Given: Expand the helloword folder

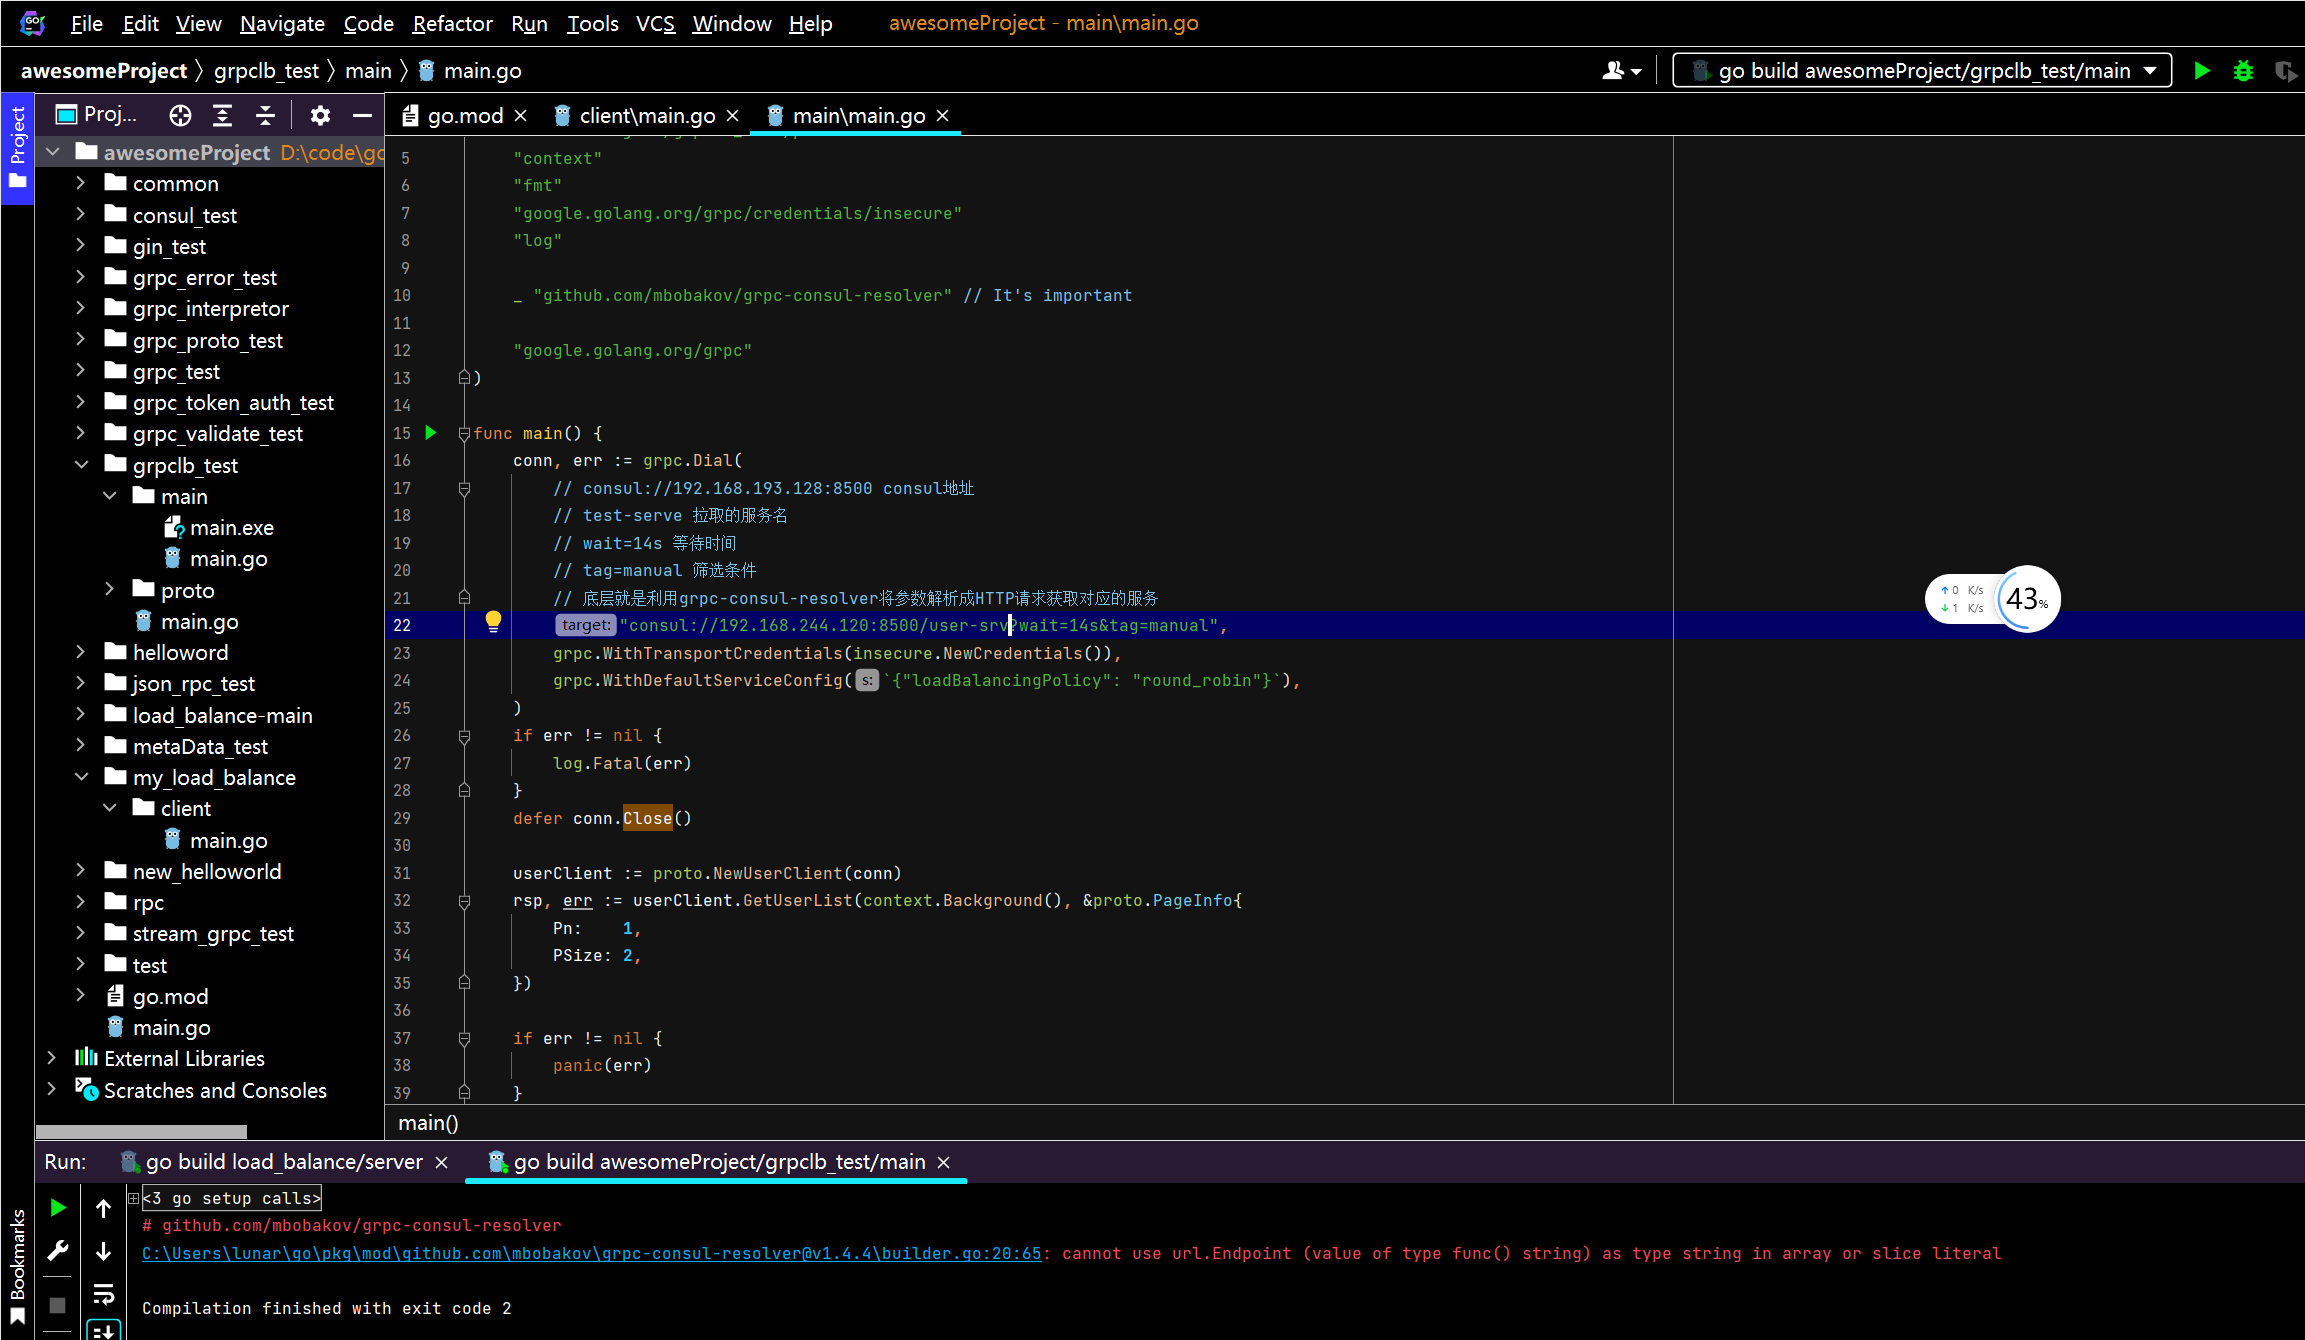Looking at the screenshot, I should (81, 653).
